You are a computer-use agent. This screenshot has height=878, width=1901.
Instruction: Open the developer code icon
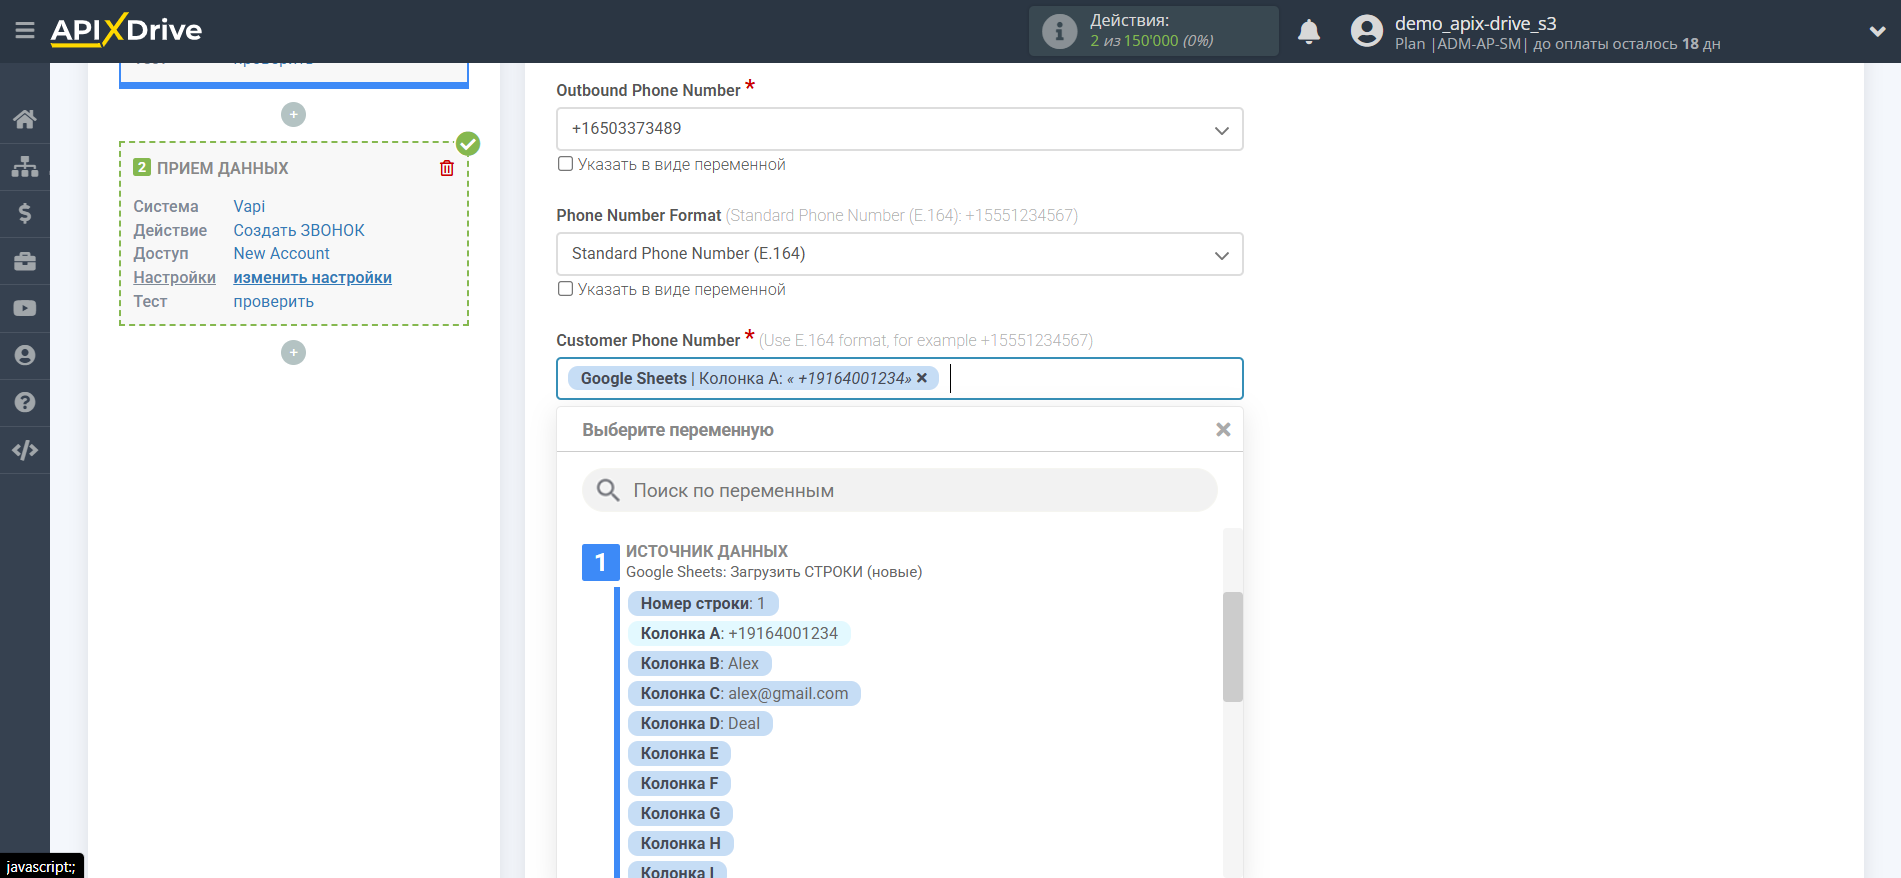(x=25, y=450)
